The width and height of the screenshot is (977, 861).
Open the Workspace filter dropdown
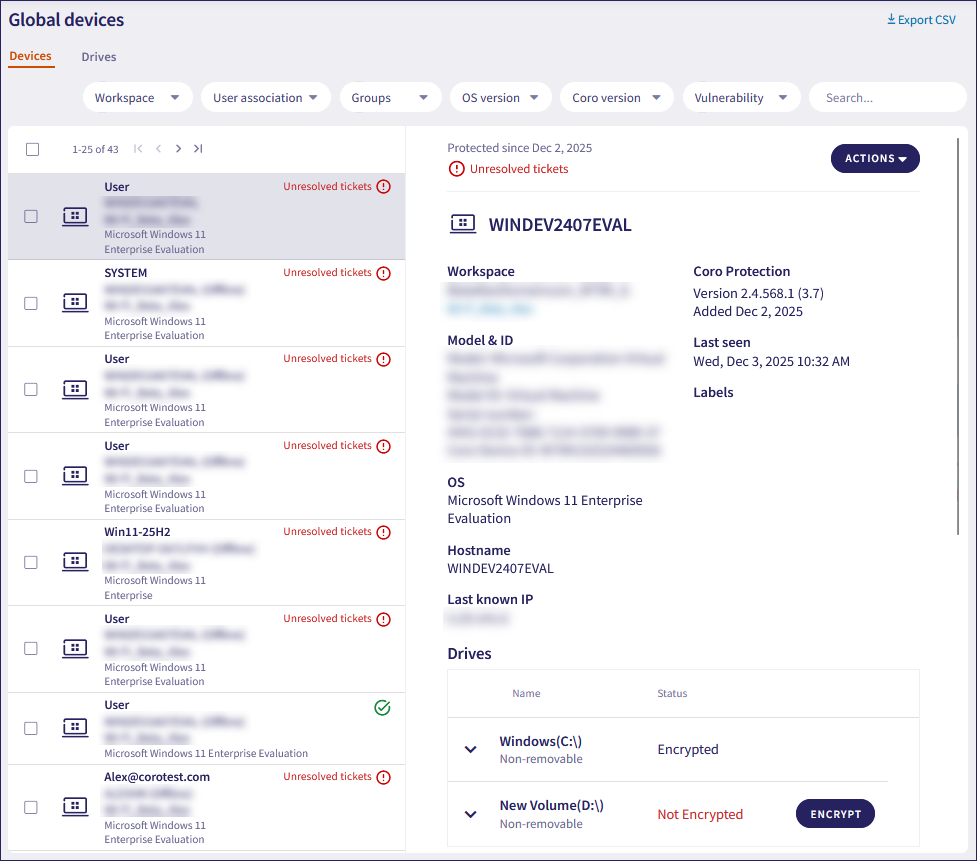[x=137, y=98]
